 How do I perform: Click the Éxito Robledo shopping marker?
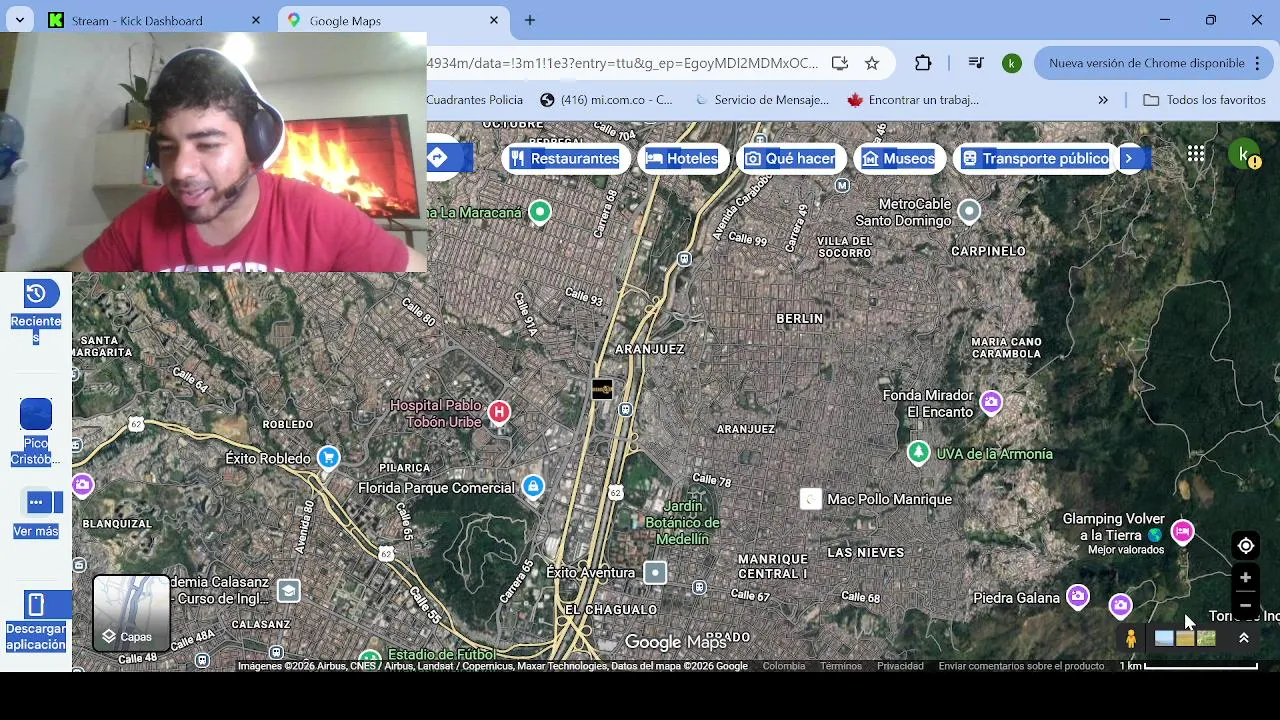pyautogui.click(x=328, y=458)
